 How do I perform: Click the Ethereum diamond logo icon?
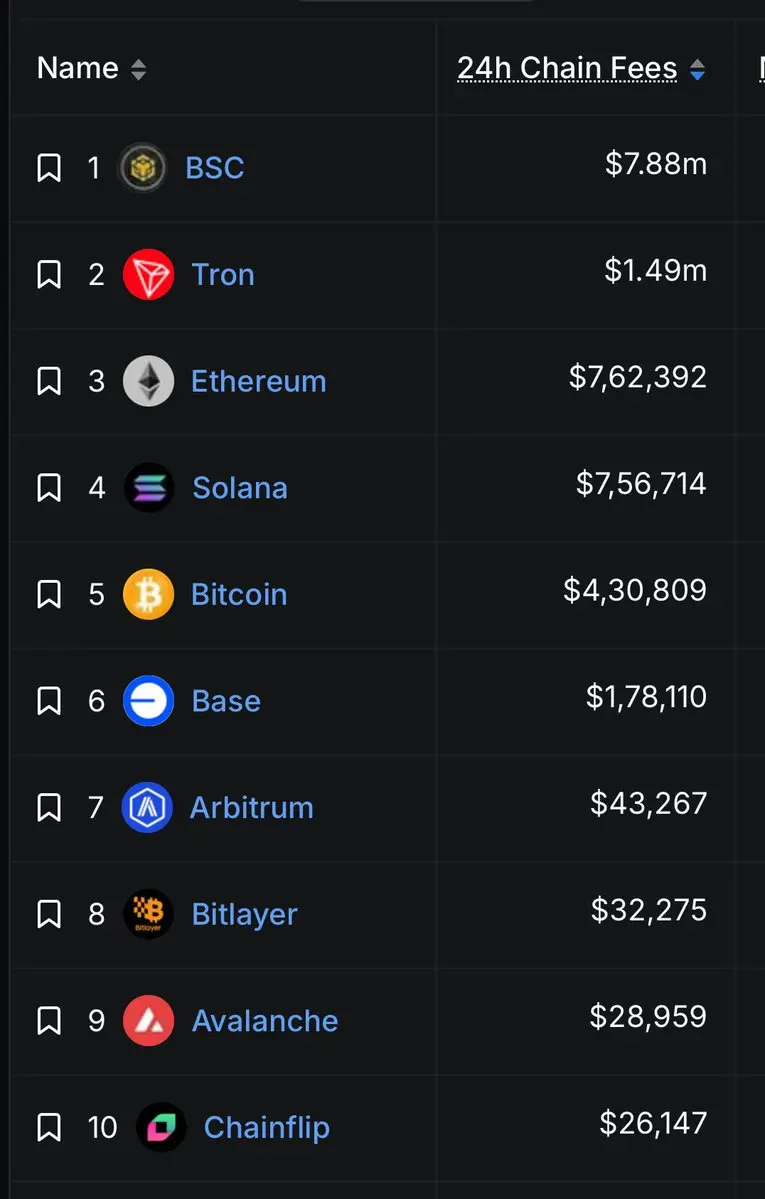click(x=148, y=381)
